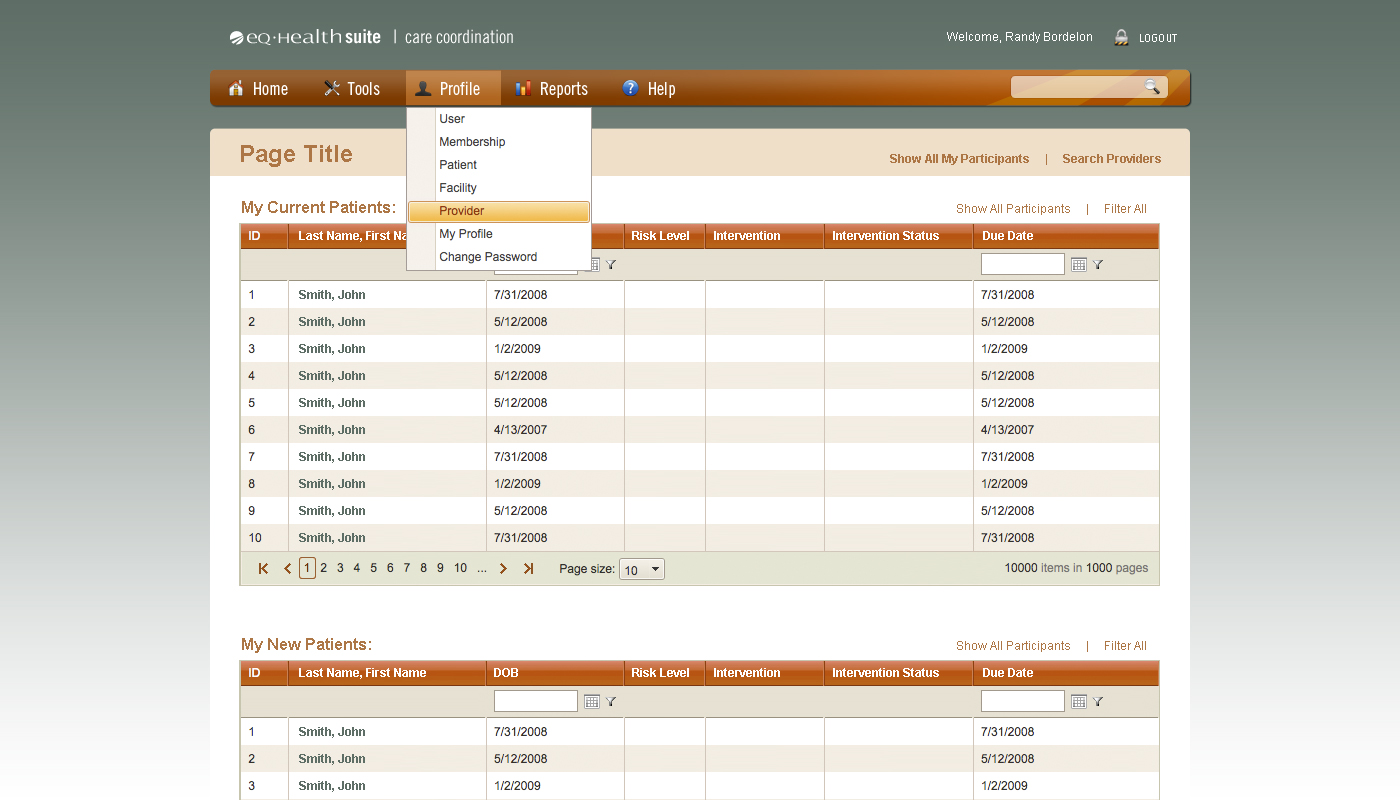
Task: Select Provider from the Profile menu
Action: pos(498,211)
